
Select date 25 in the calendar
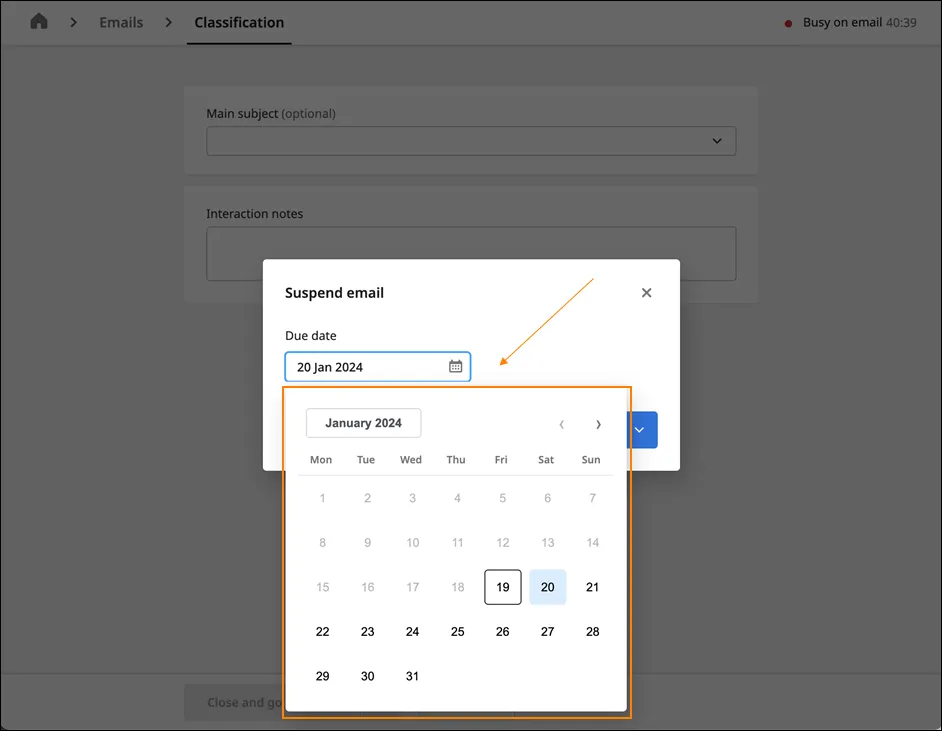(458, 631)
